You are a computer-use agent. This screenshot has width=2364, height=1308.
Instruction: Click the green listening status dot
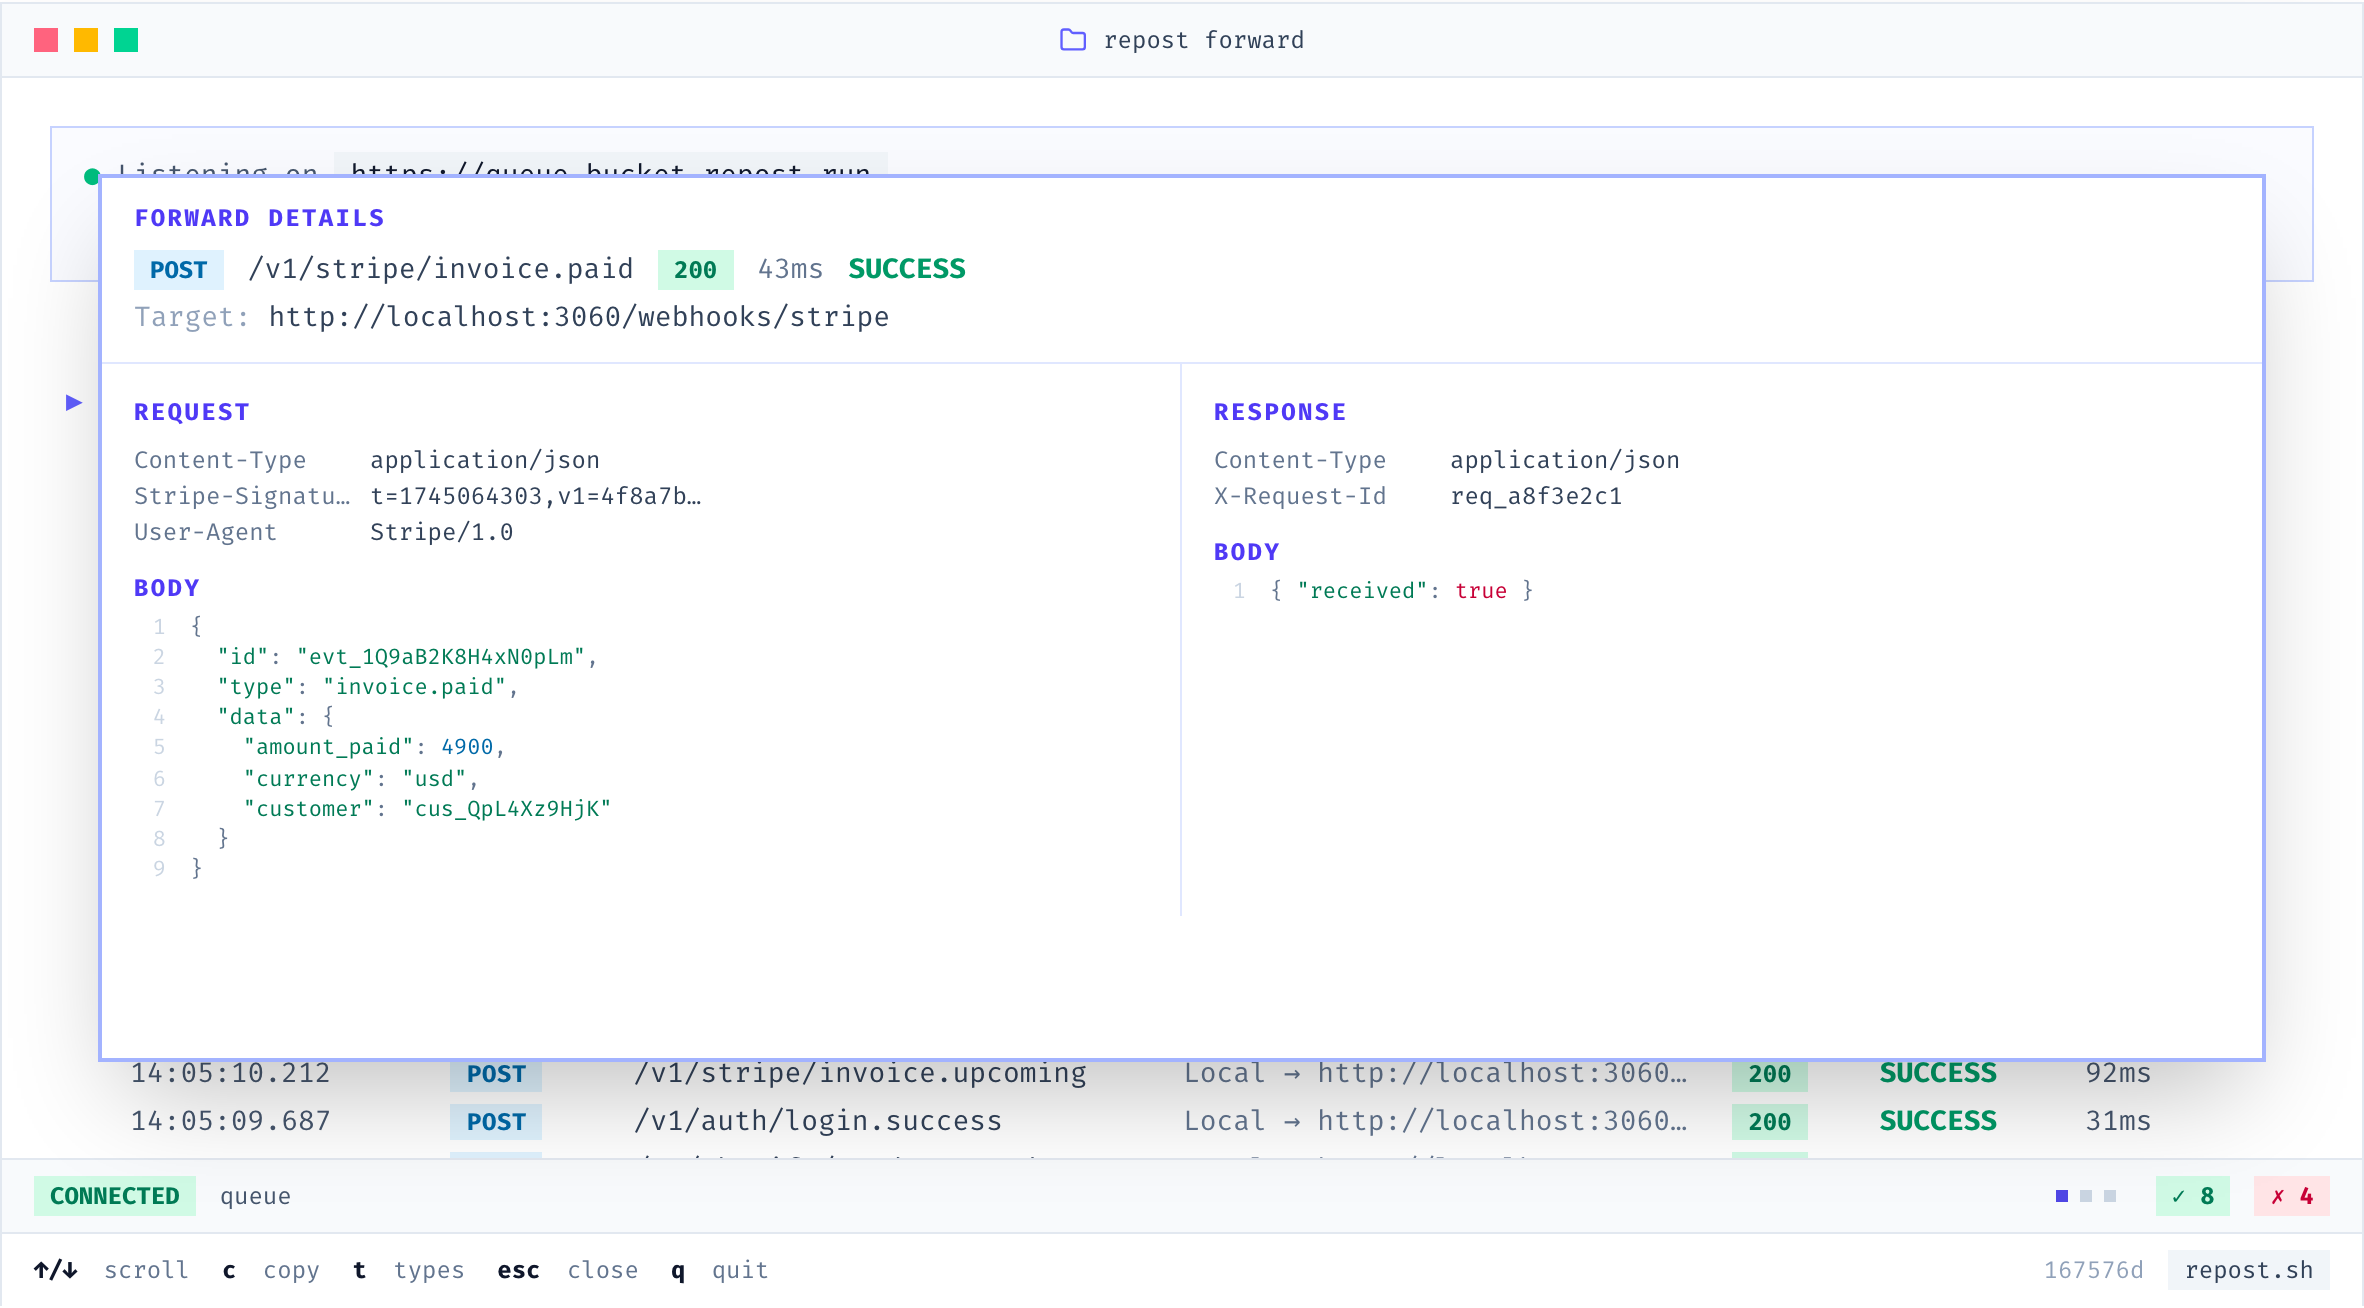pos(91,177)
